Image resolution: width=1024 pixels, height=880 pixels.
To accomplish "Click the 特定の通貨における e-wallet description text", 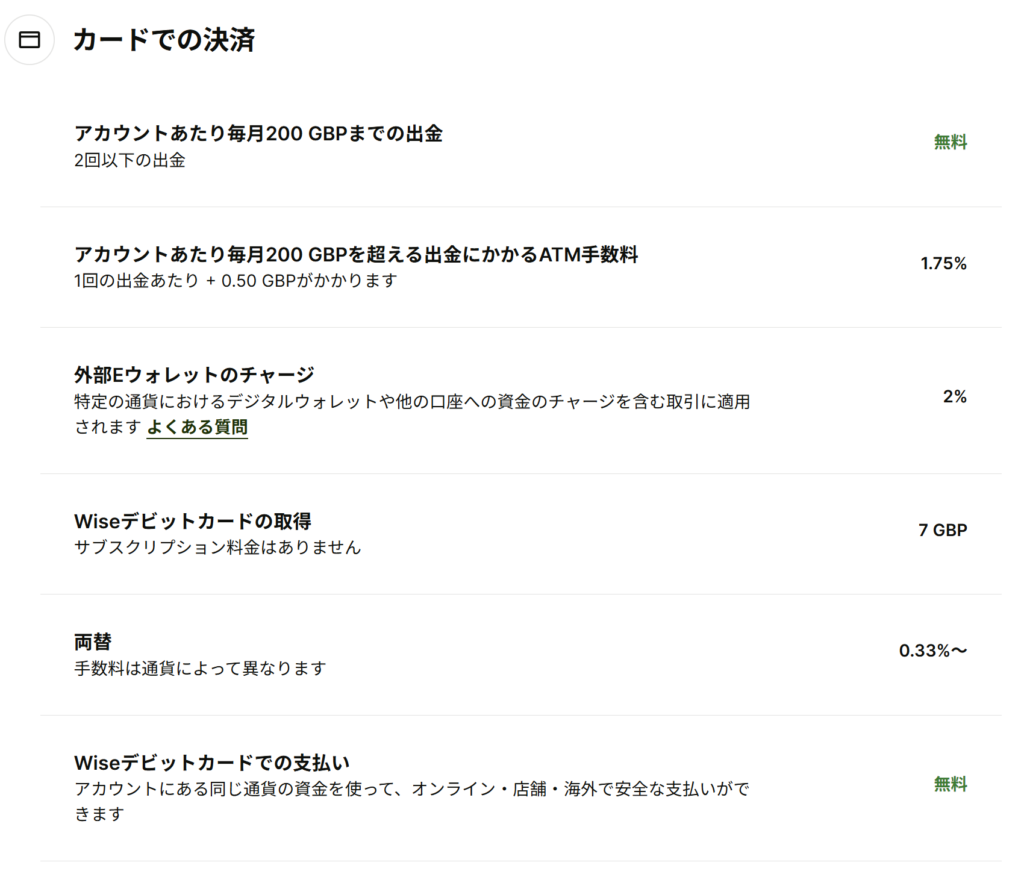I will click(x=412, y=403).
